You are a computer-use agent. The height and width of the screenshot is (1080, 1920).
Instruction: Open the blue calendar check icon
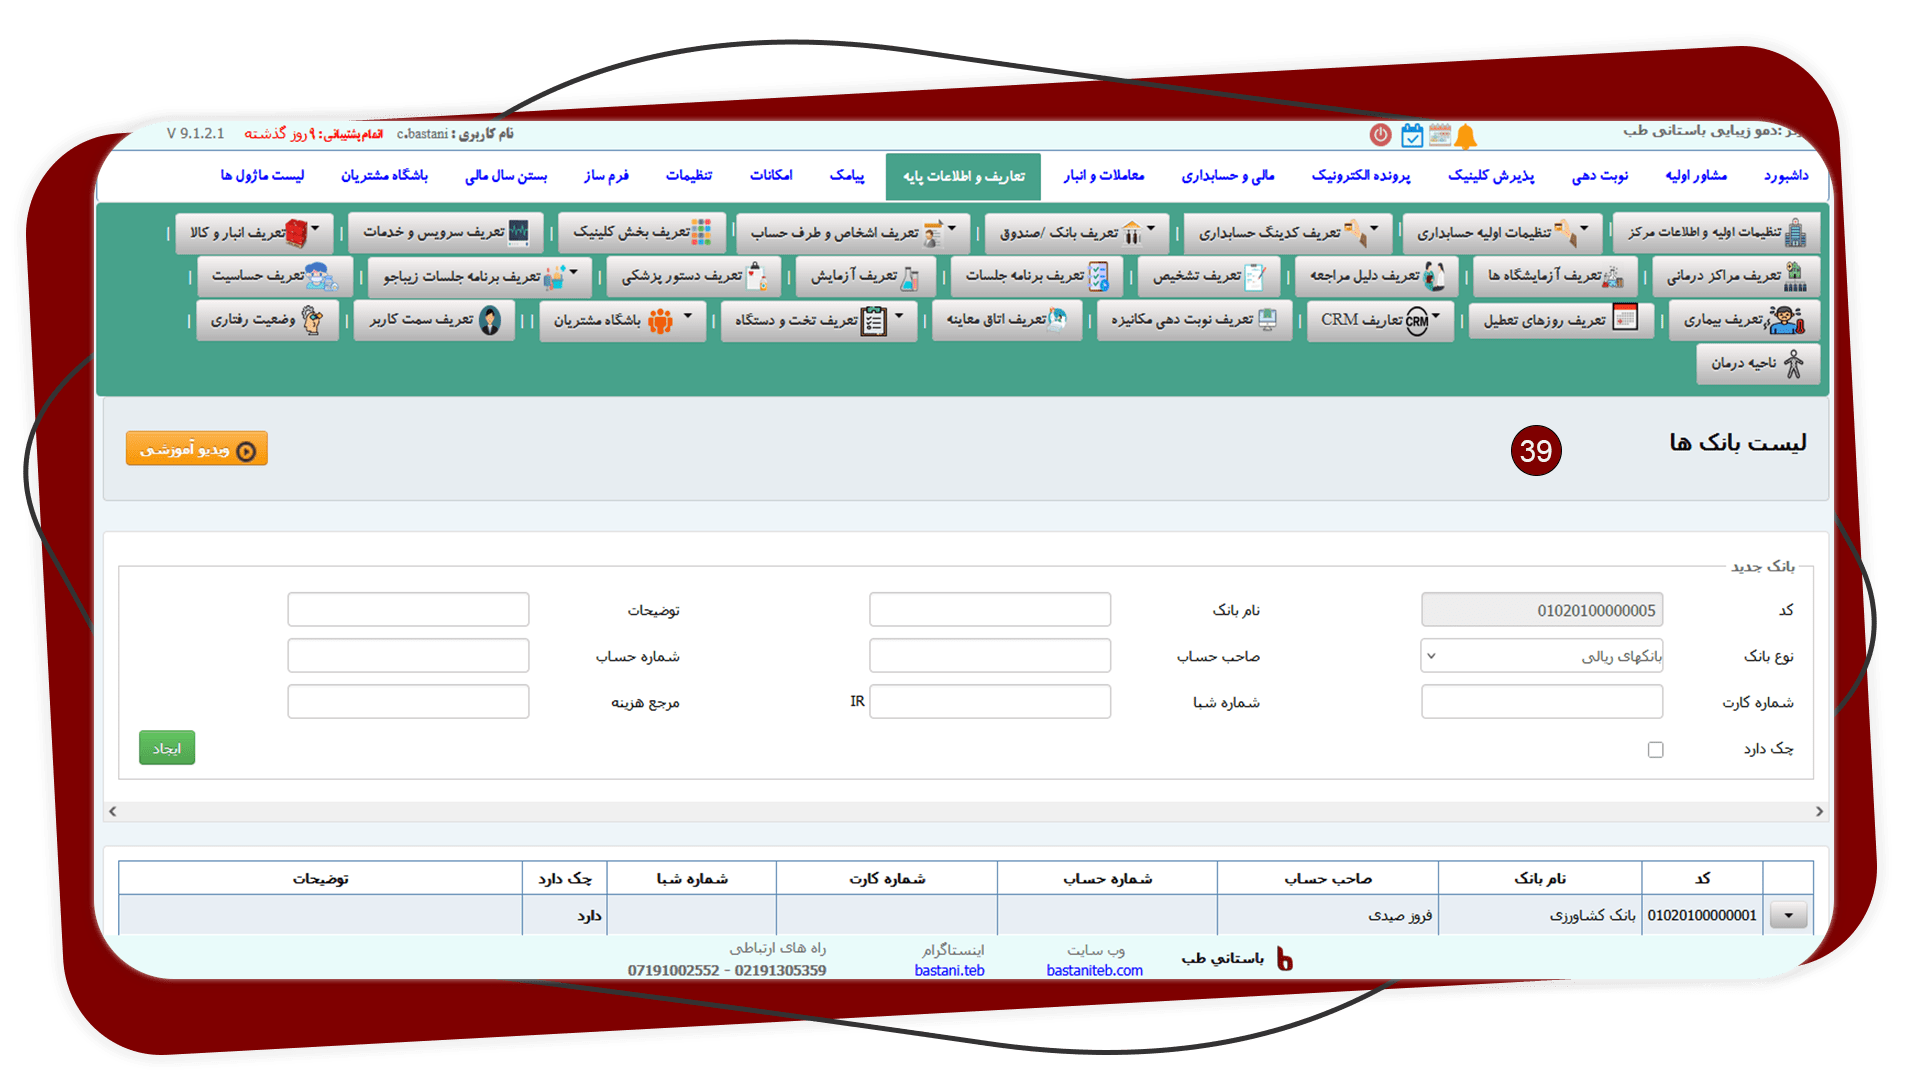[x=1411, y=135]
